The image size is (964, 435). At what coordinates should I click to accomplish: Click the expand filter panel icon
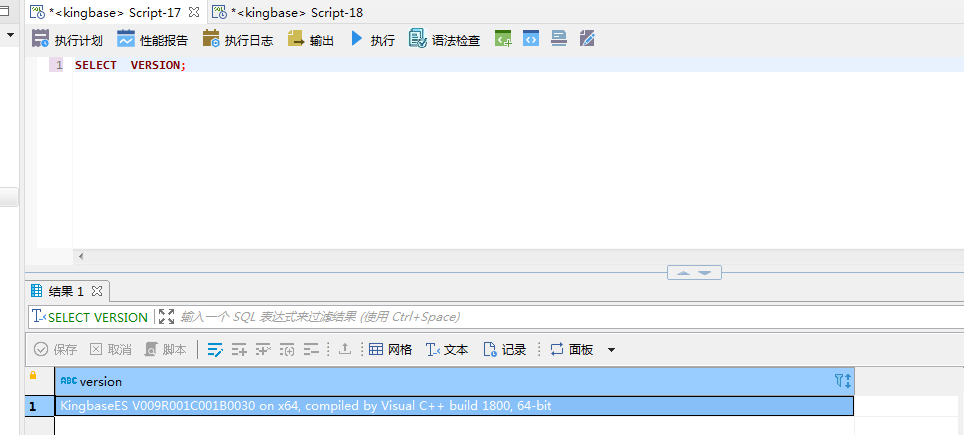[x=166, y=317]
